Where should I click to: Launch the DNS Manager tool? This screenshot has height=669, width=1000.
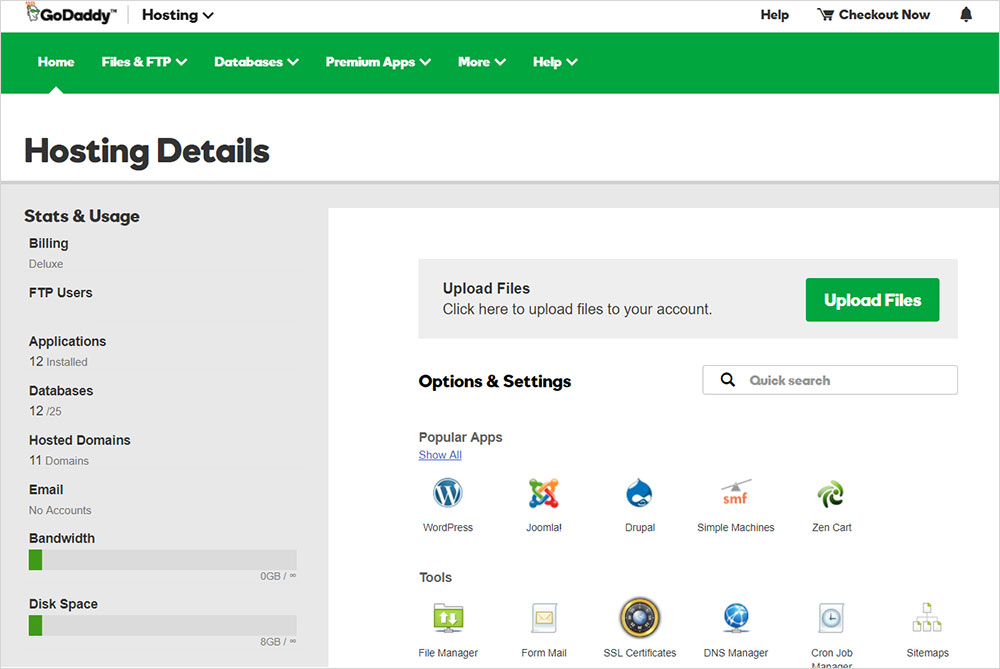(x=735, y=618)
